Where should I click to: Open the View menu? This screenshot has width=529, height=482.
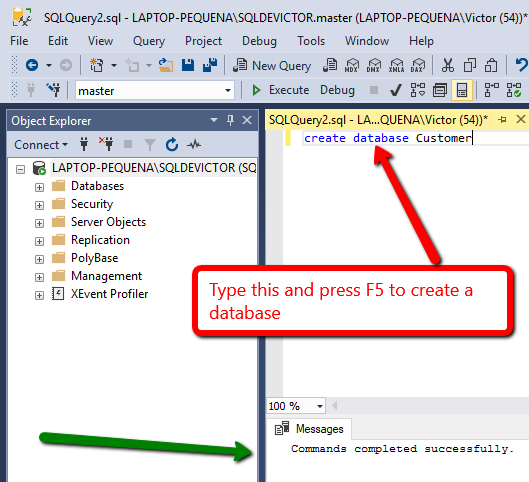[100, 41]
